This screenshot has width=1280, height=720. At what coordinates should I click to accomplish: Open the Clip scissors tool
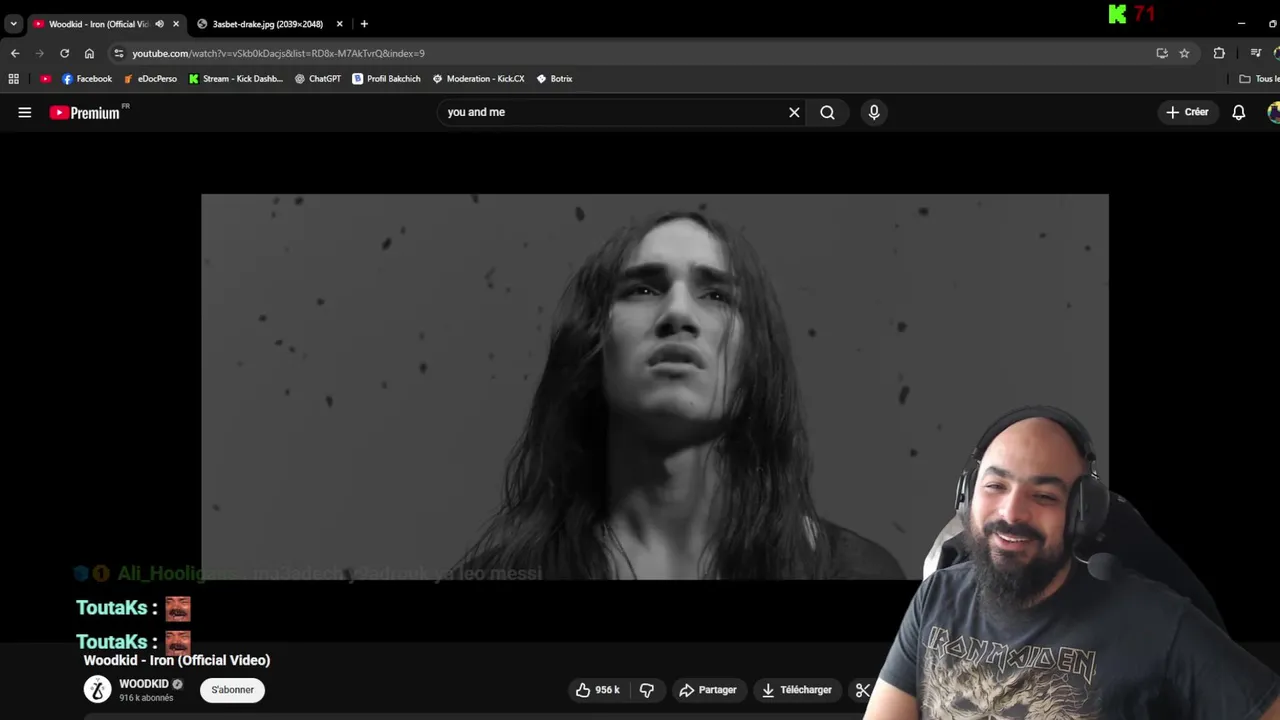coord(863,690)
